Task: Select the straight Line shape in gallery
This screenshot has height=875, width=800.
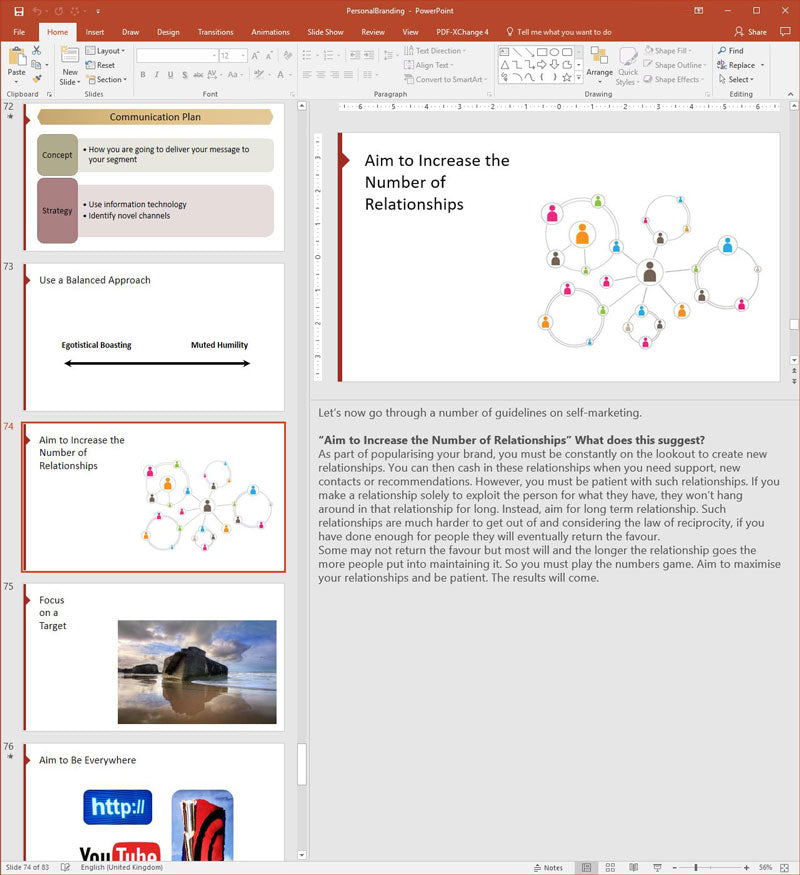Action: click(x=517, y=52)
